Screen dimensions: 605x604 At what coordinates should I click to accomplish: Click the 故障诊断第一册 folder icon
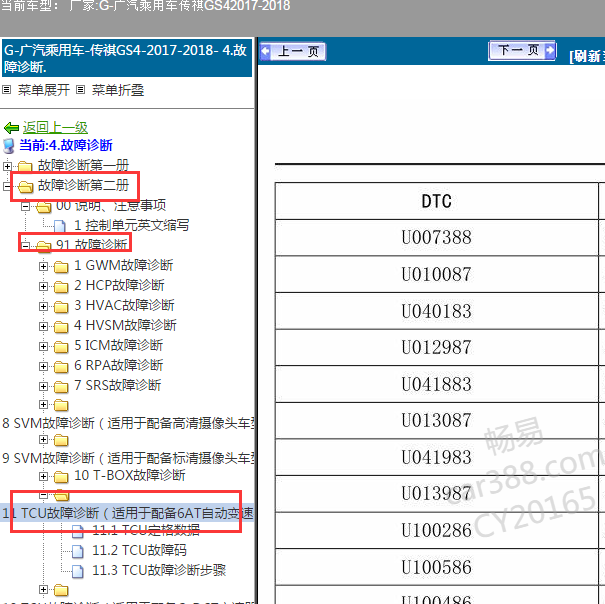point(25,167)
